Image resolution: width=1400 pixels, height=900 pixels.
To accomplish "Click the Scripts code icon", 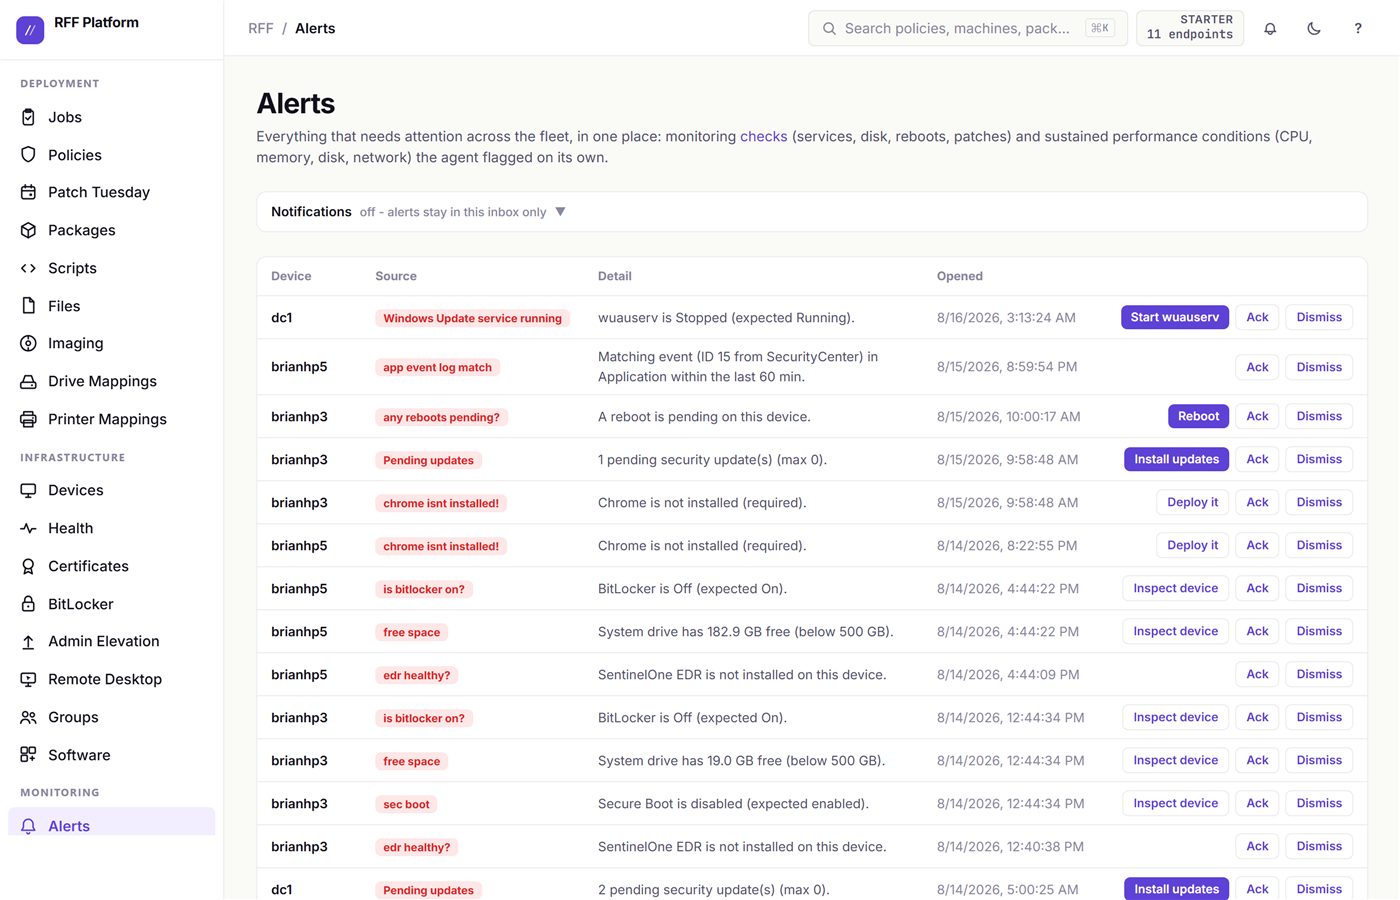I will pyautogui.click(x=28, y=268).
